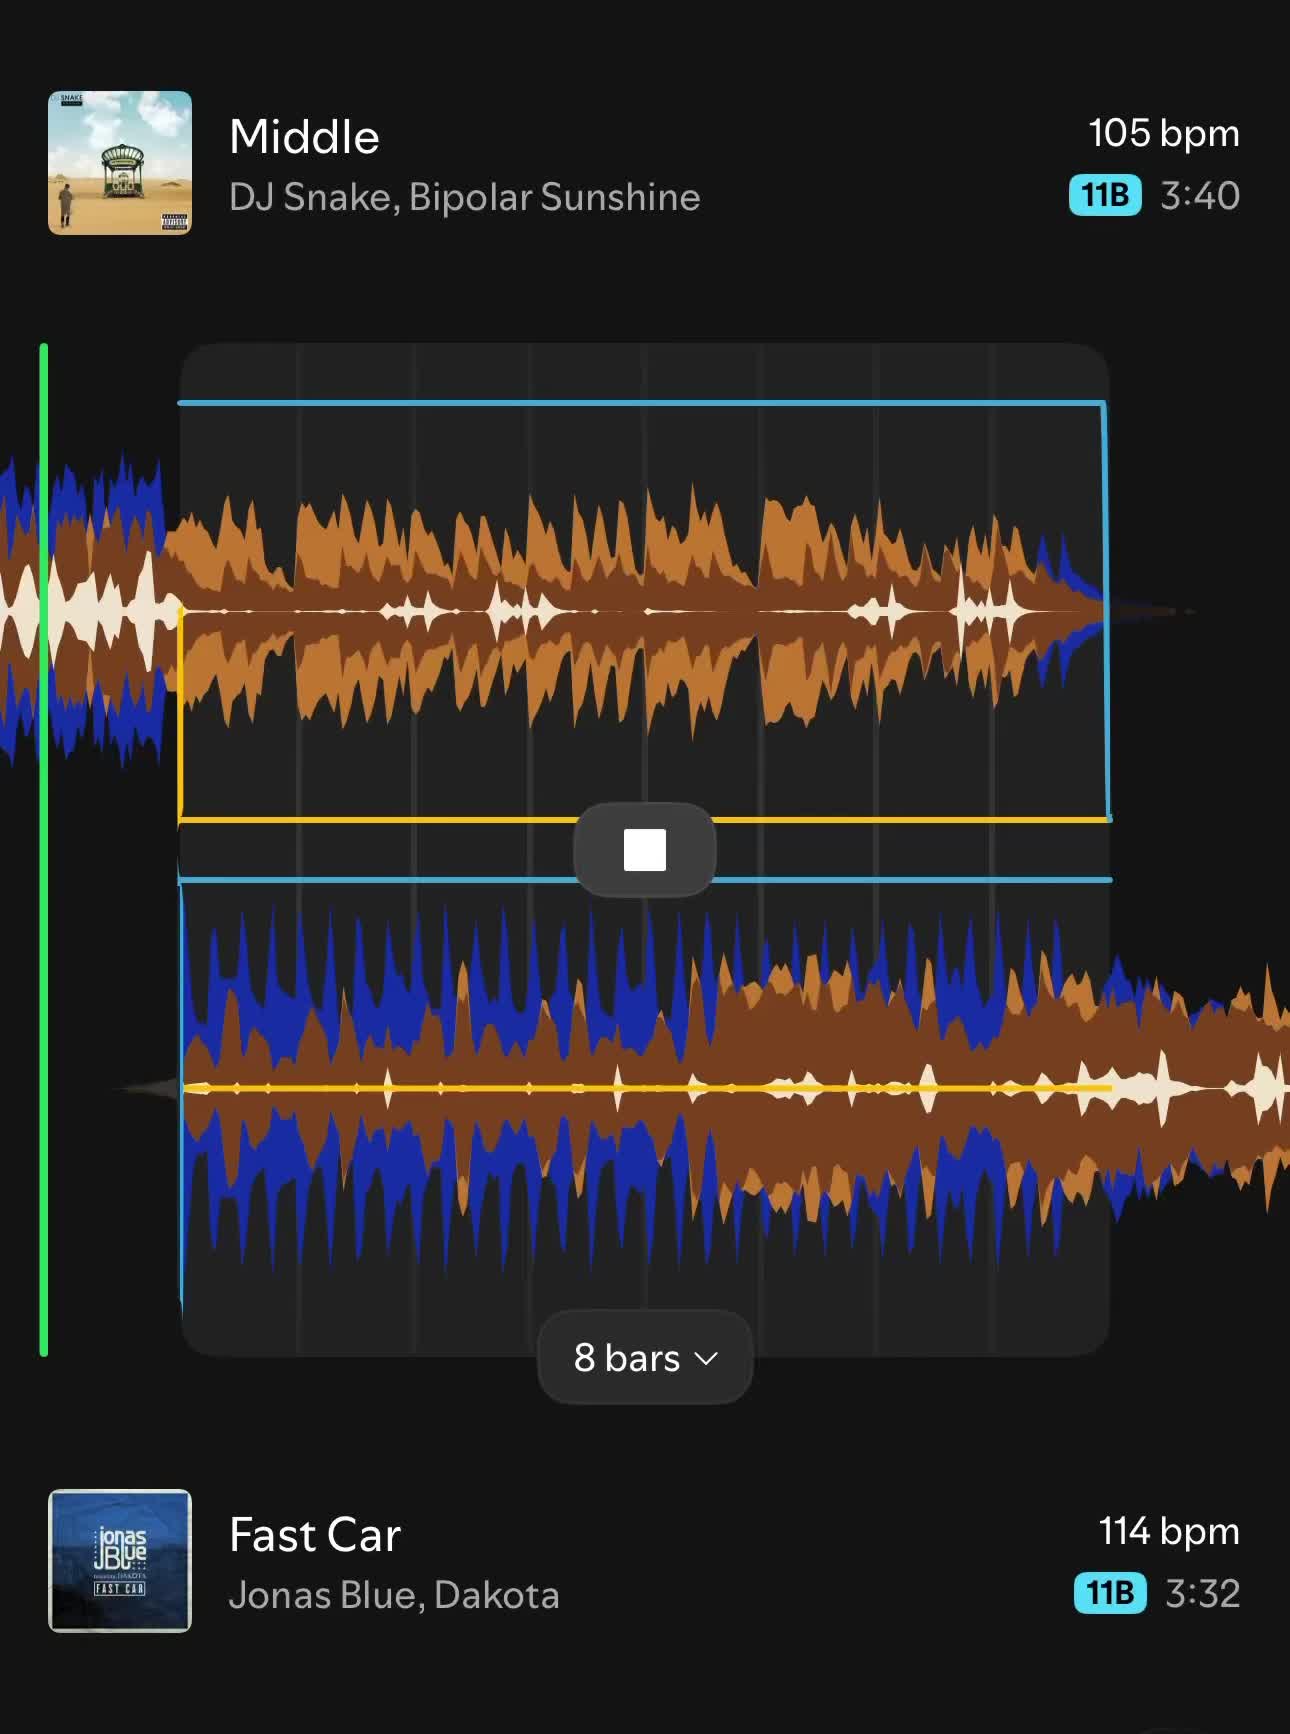Click artist name DJ Snake, Bipolar Sunshine
1290x1734 pixels.
pyautogui.click(x=464, y=197)
